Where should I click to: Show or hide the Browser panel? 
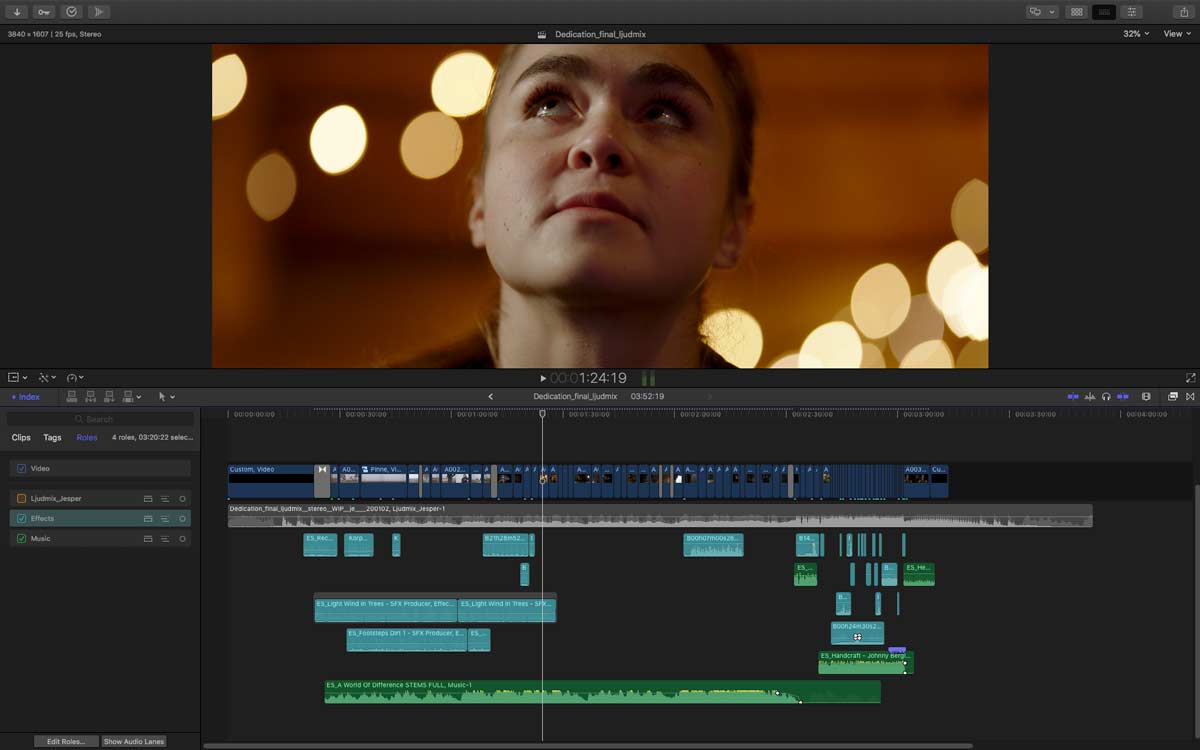pyautogui.click(x=1076, y=12)
